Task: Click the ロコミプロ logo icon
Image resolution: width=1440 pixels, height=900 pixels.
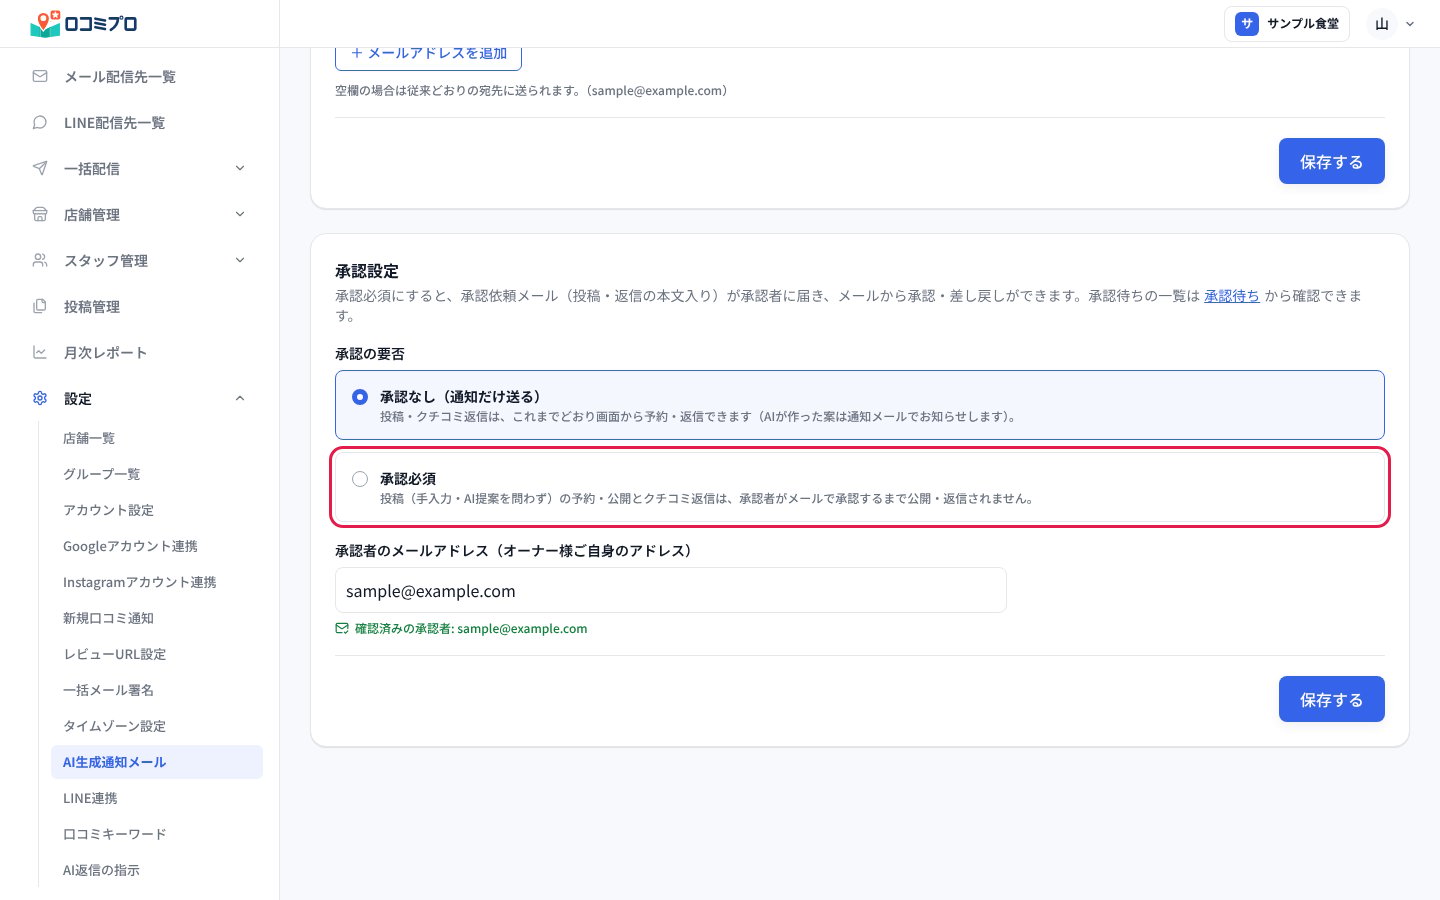Action: click(x=45, y=24)
